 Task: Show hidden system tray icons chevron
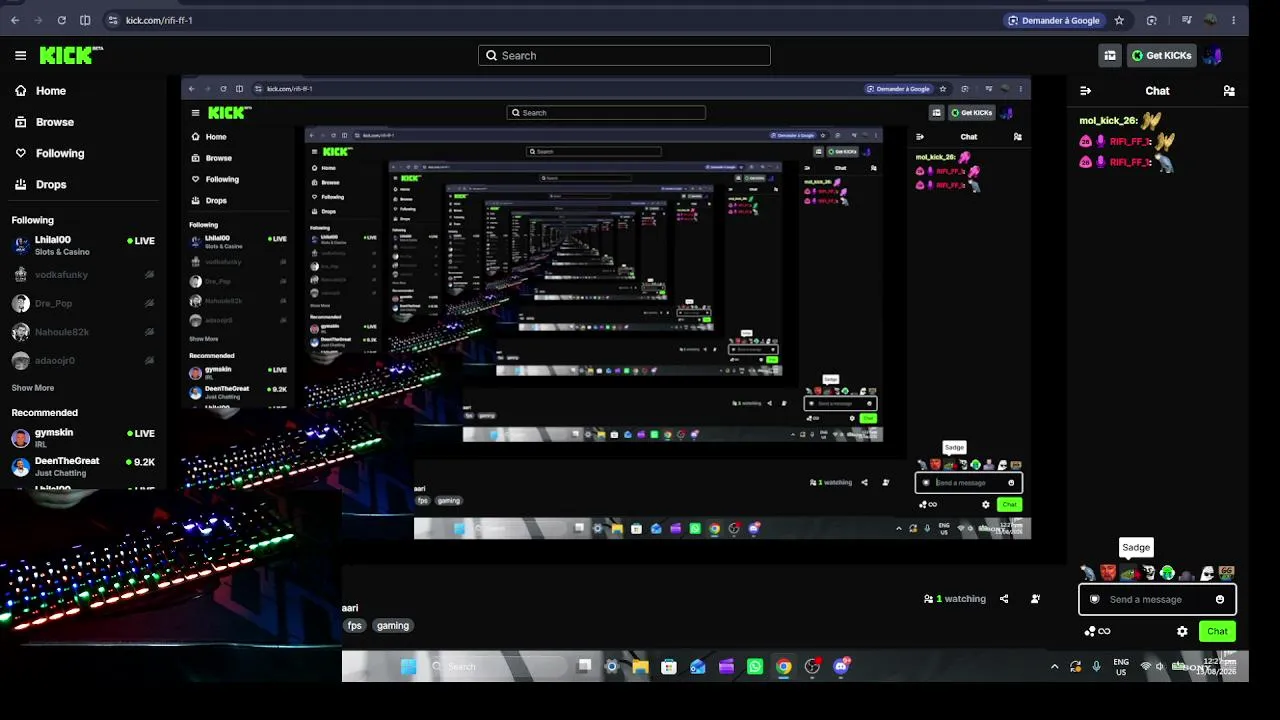(1054, 667)
